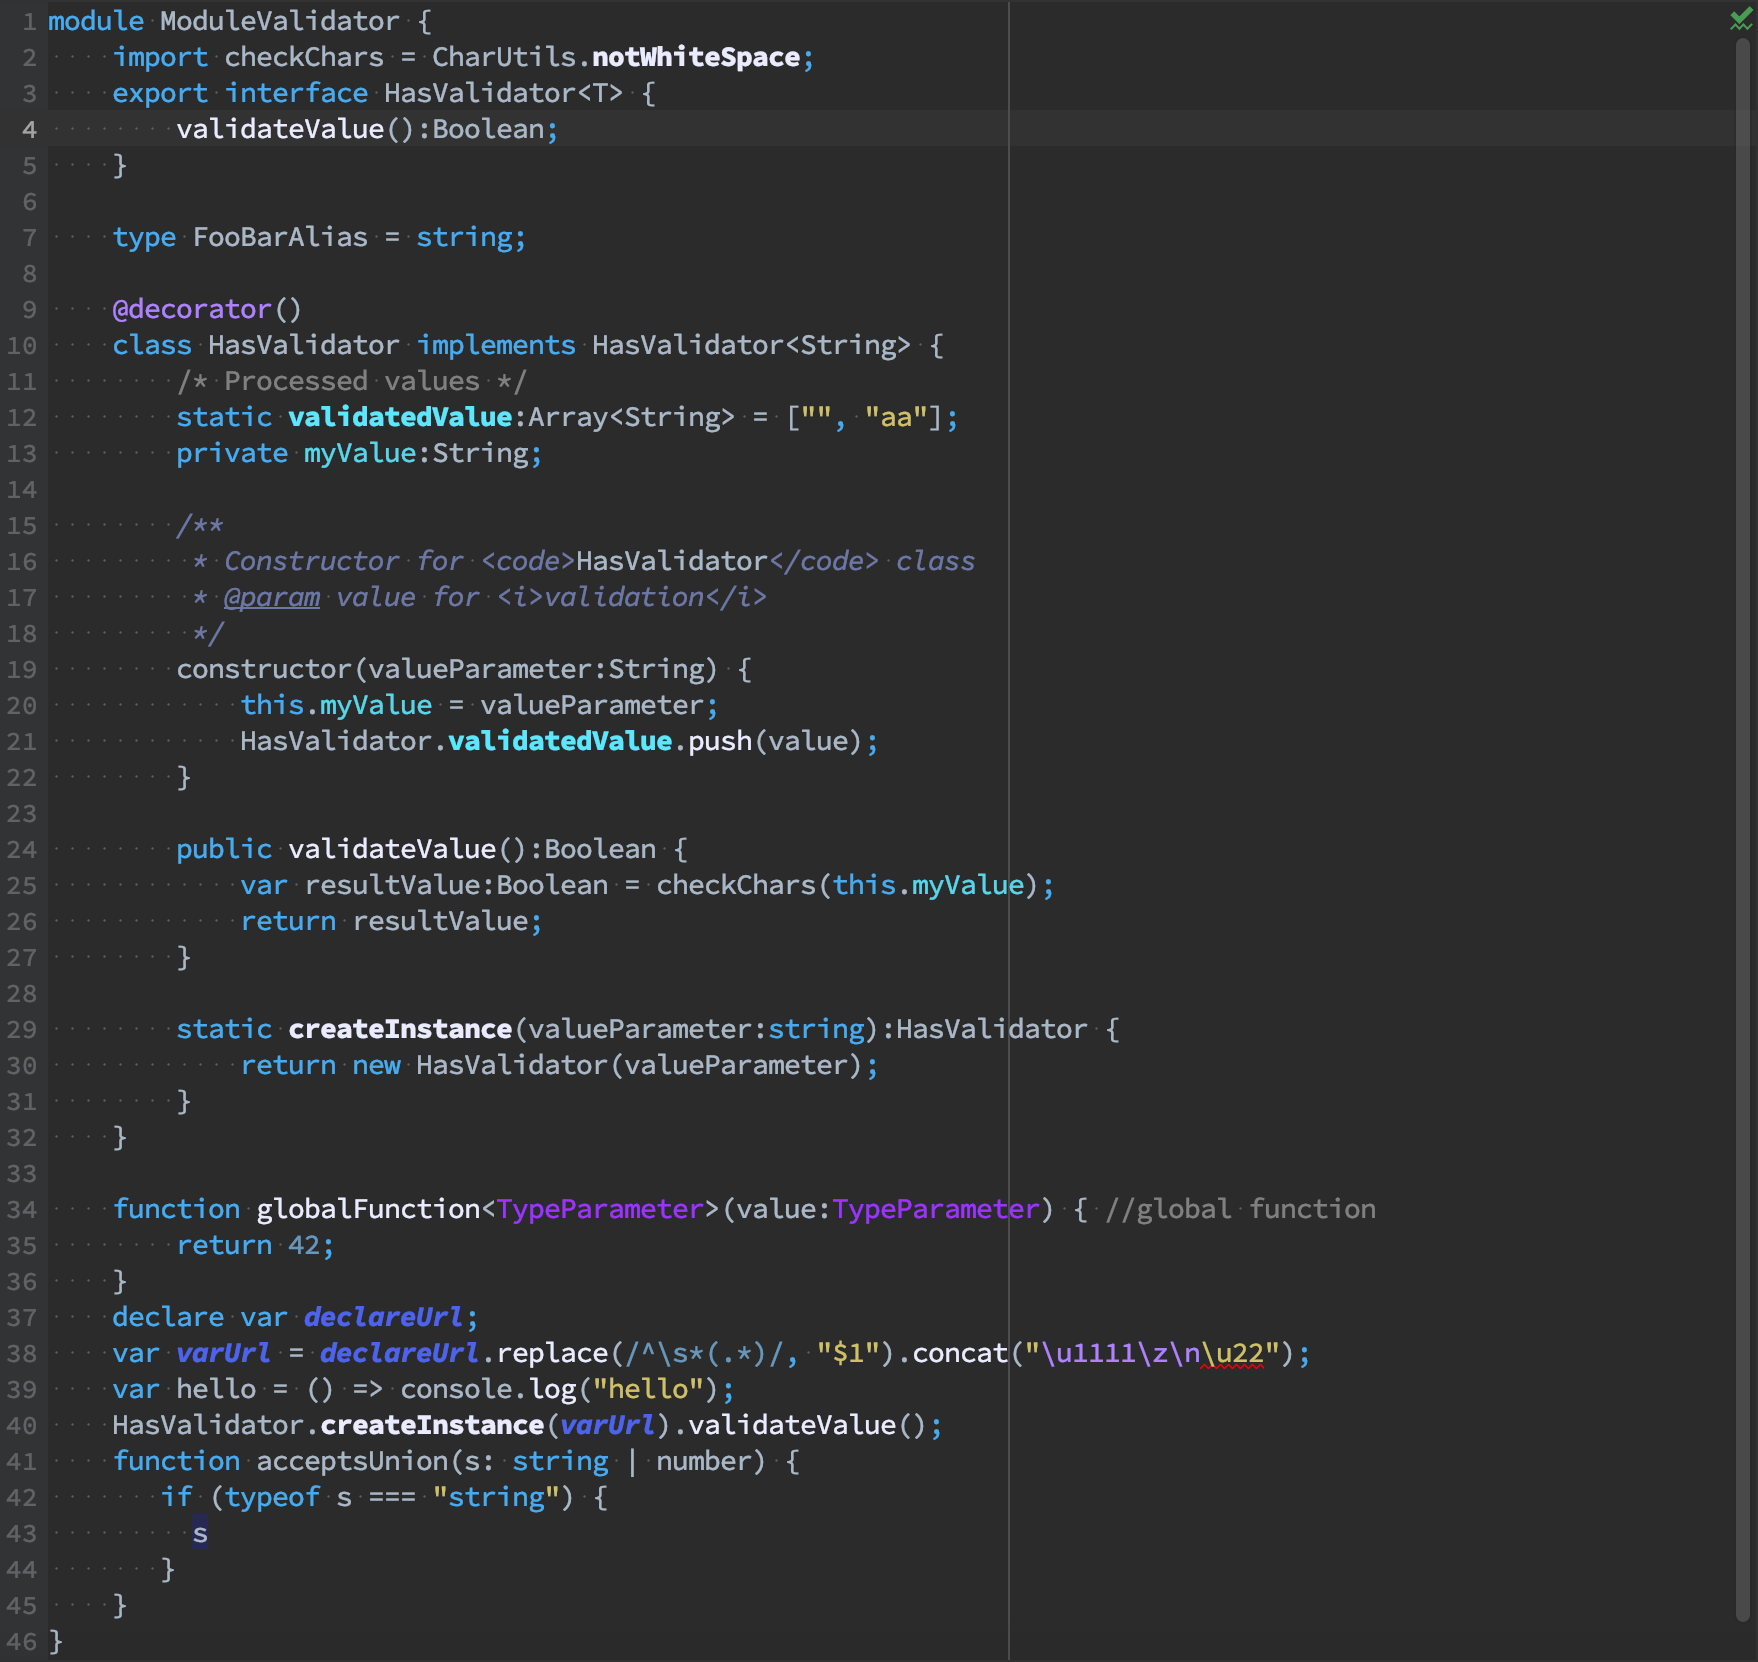Click the closing brace on line 46
This screenshot has height=1662, width=1758.
[56, 1641]
